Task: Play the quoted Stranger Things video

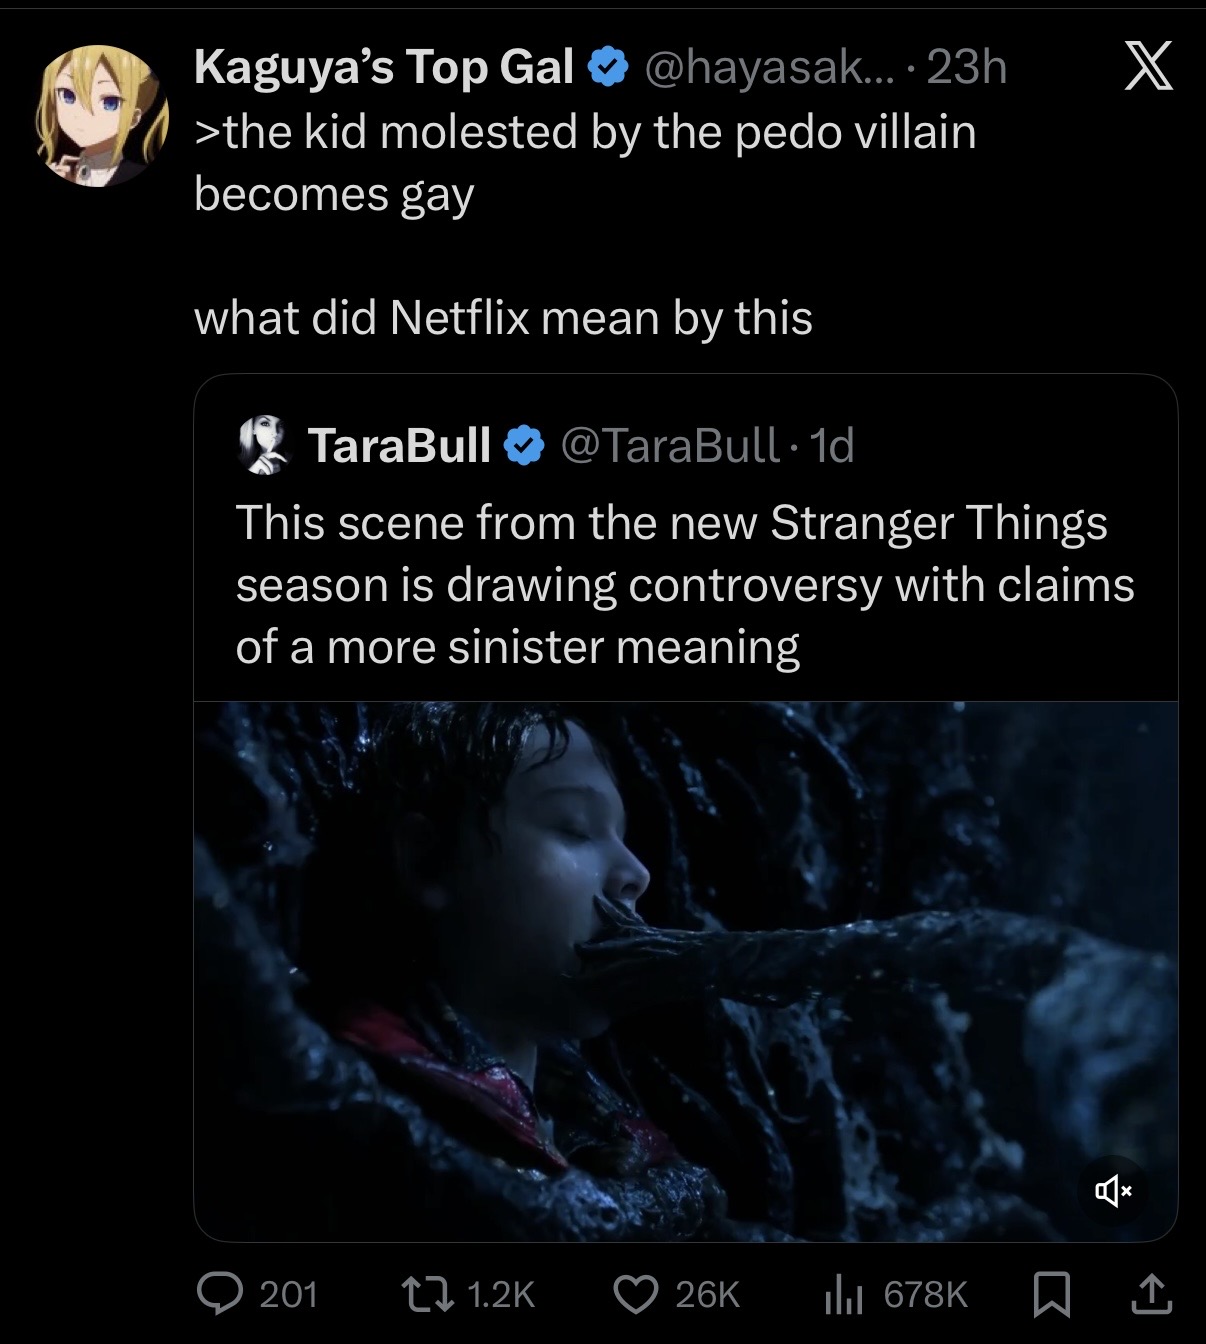Action: (x=685, y=970)
